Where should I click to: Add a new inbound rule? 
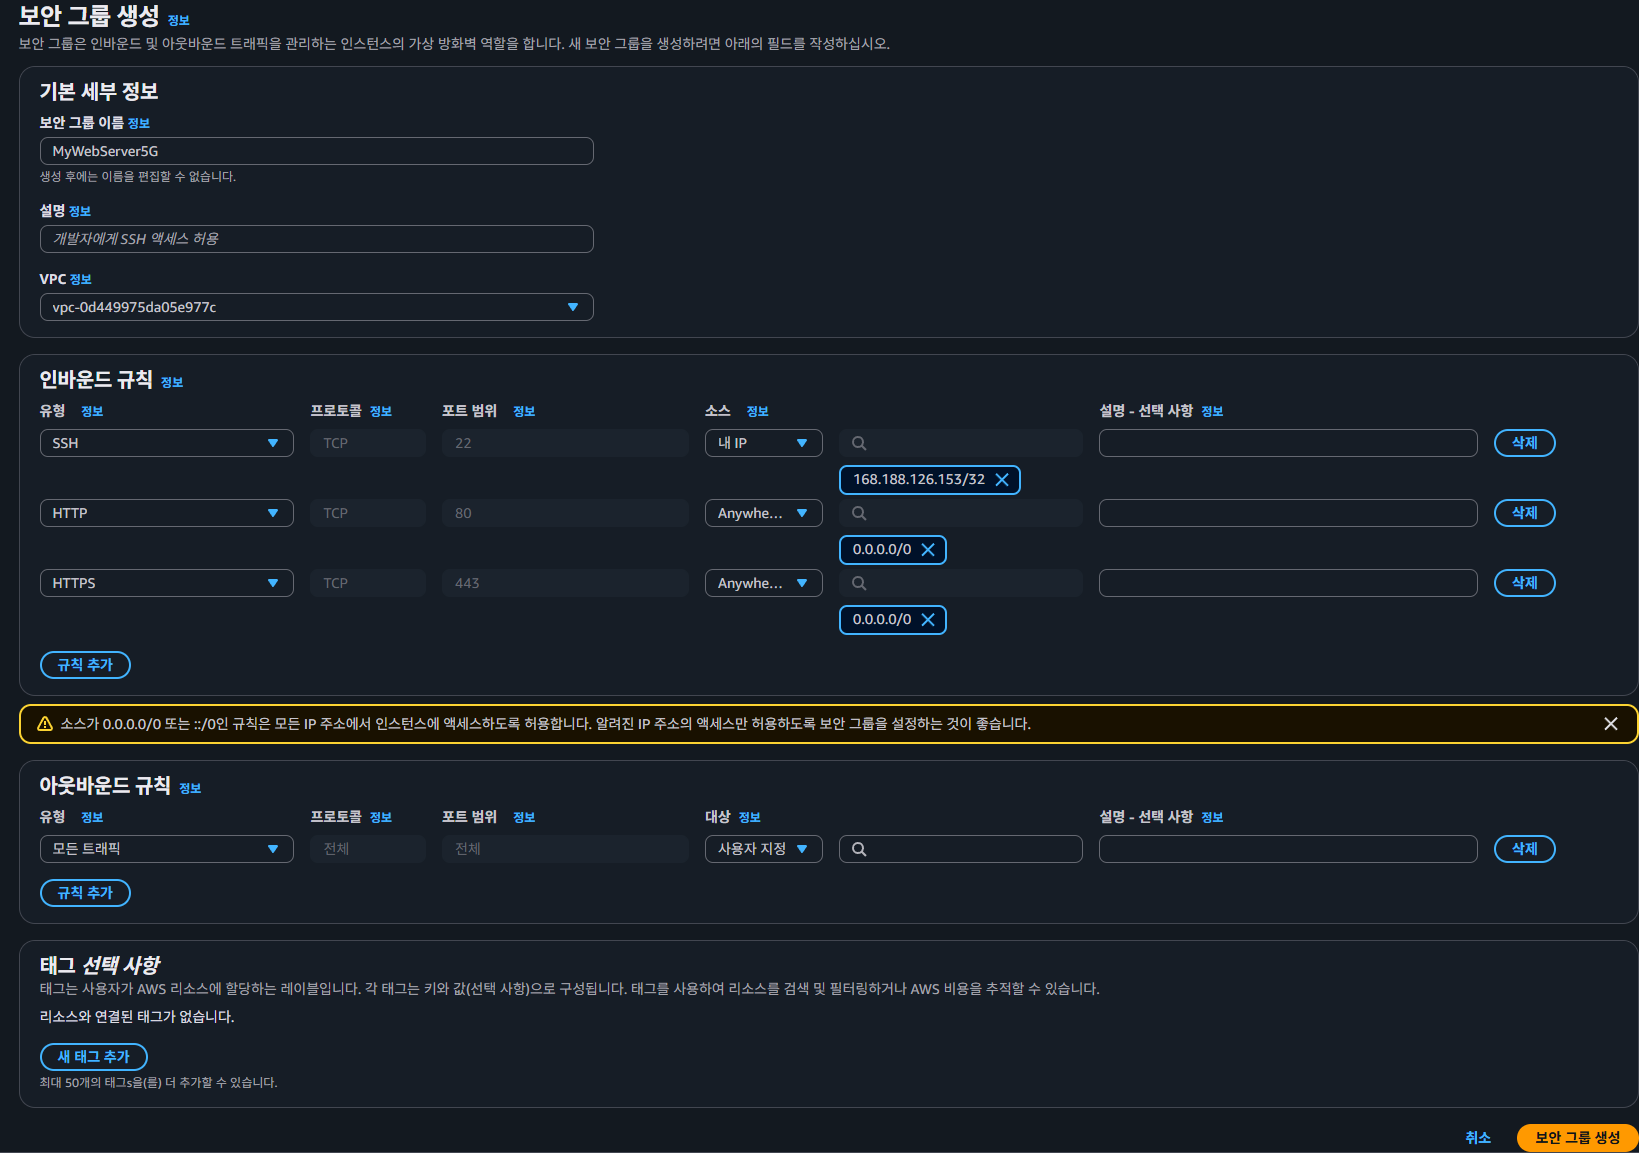[x=85, y=665]
